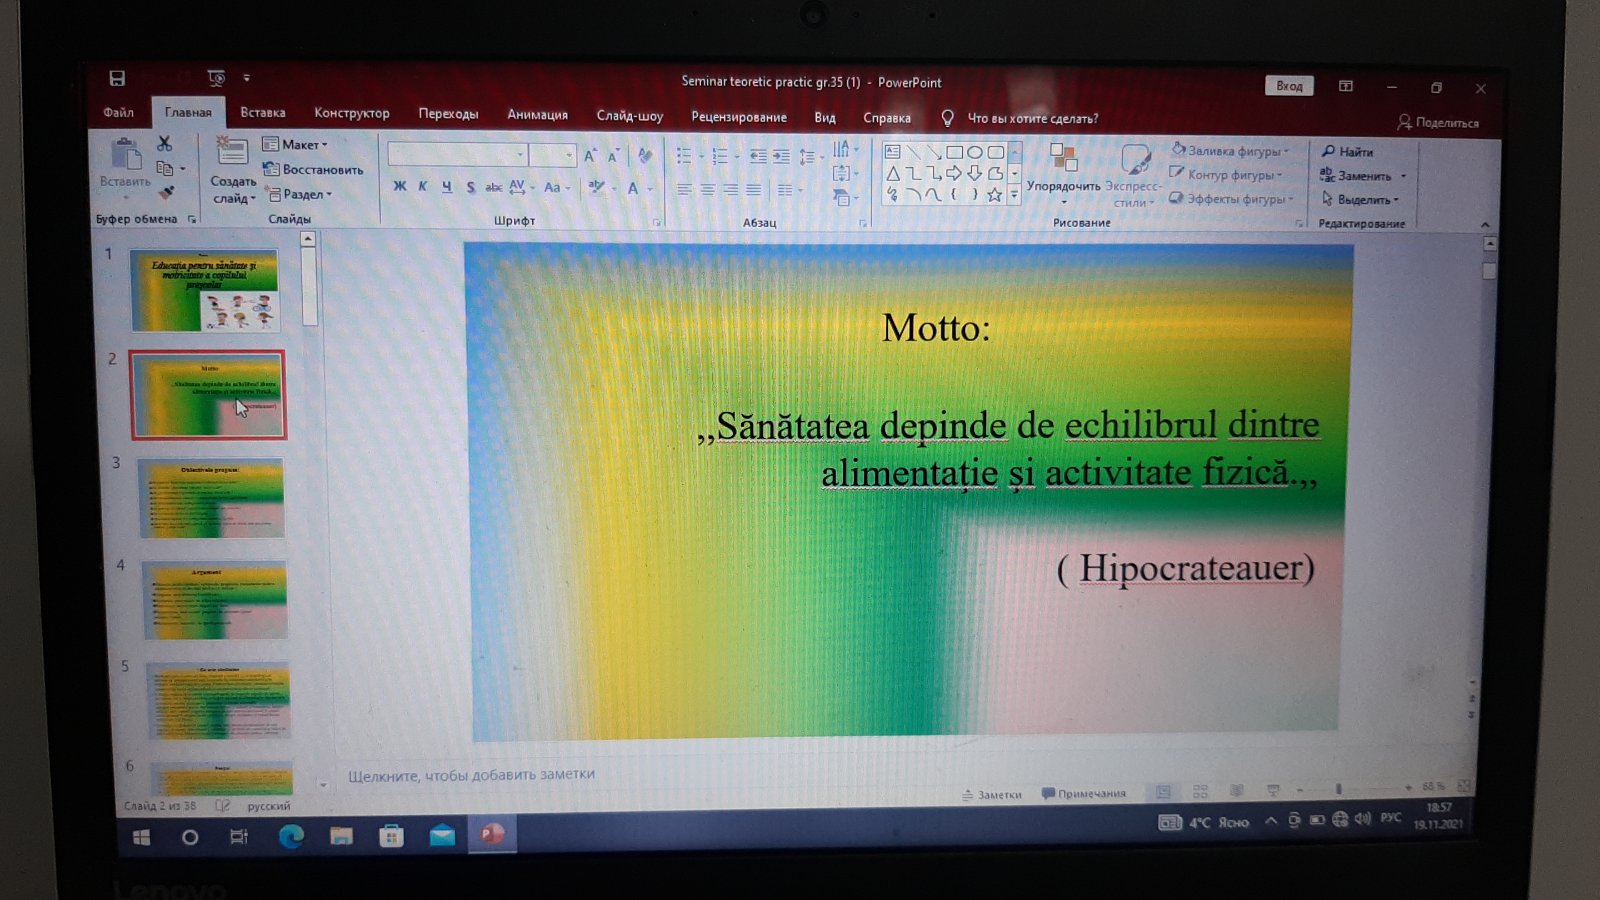The width and height of the screenshot is (1600, 900).
Task: Click the bulleted list icon
Action: pos(684,156)
